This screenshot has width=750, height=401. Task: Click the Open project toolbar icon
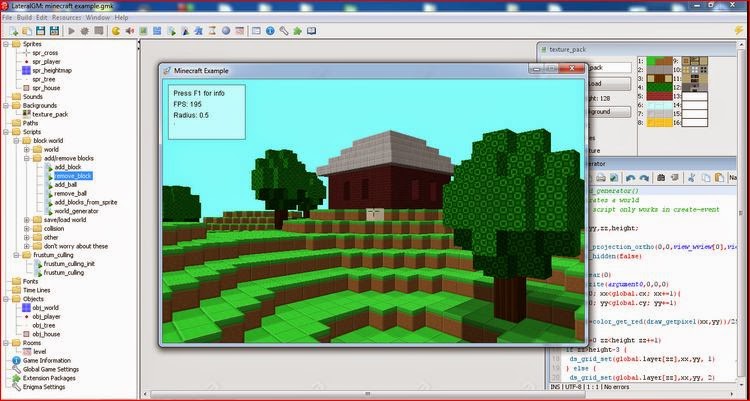pyautogui.click(x=27, y=31)
